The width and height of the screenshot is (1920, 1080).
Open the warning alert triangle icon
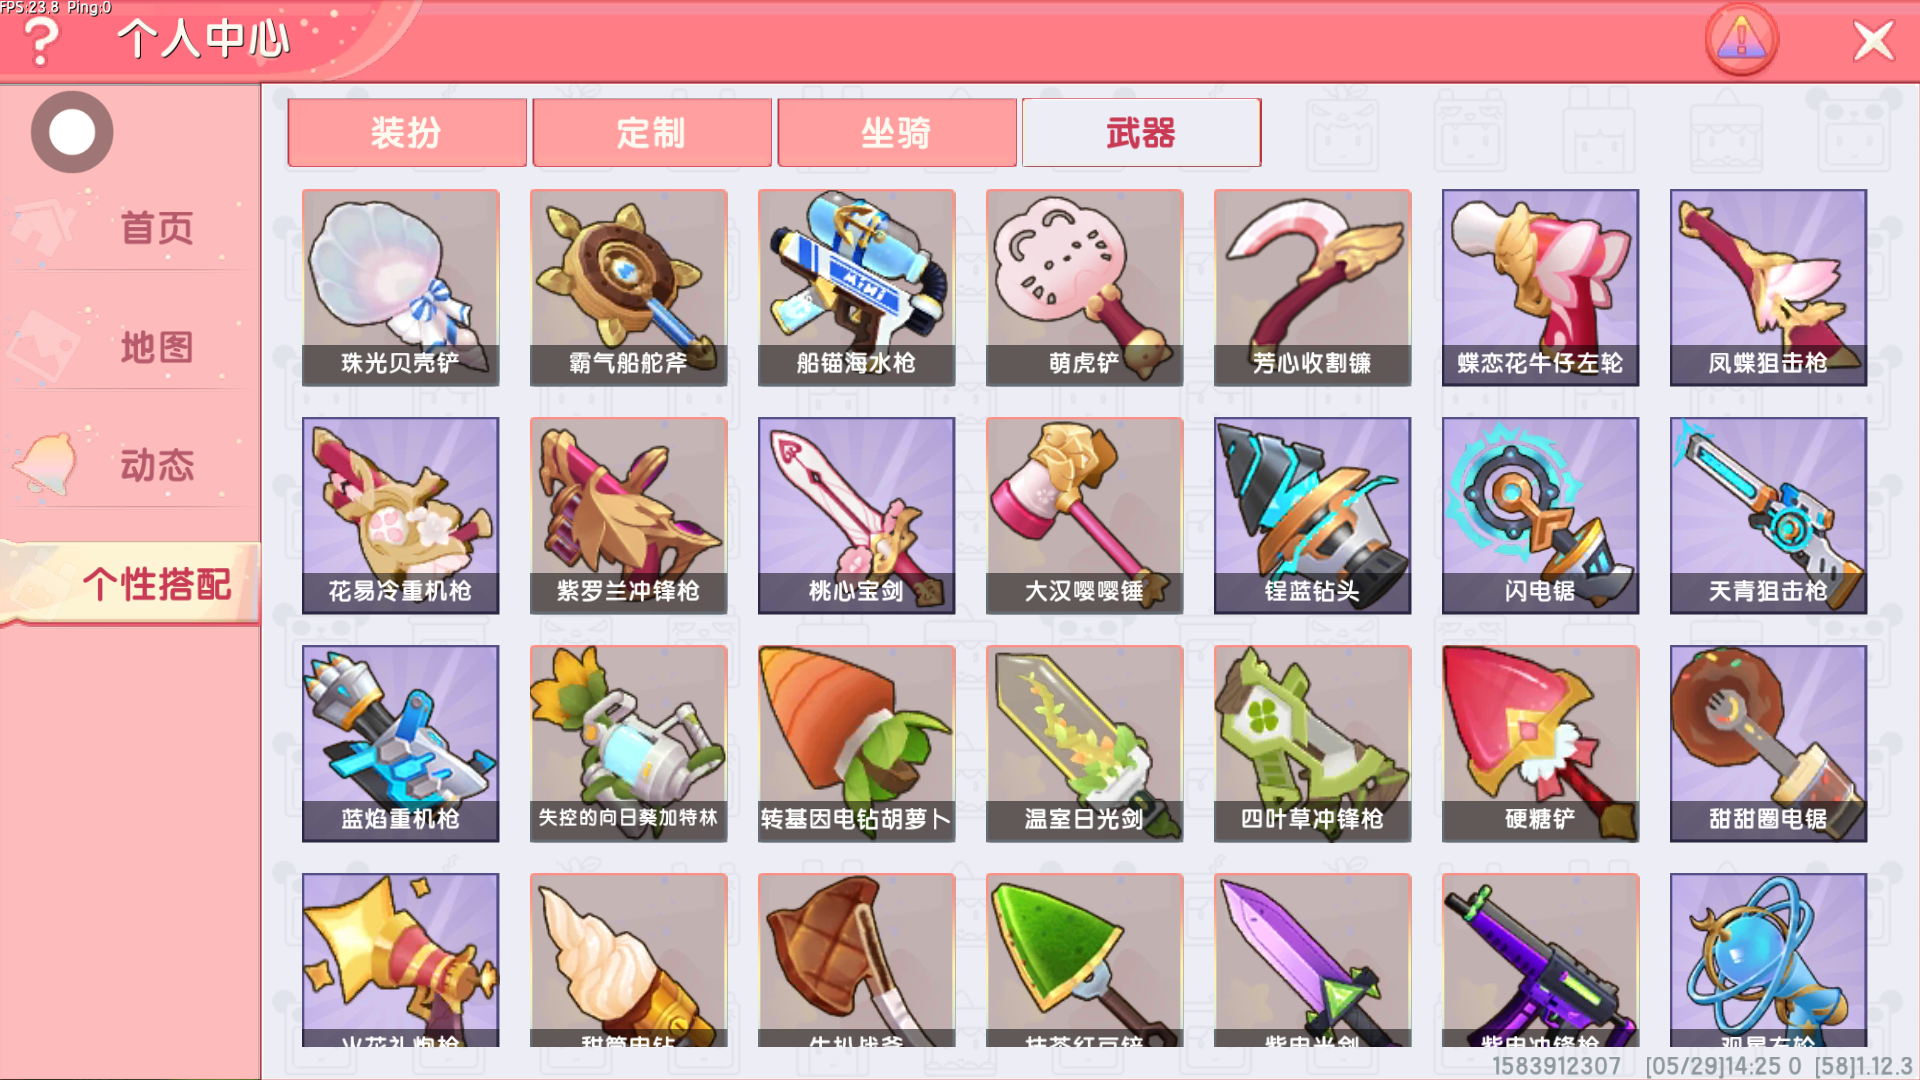(1741, 40)
